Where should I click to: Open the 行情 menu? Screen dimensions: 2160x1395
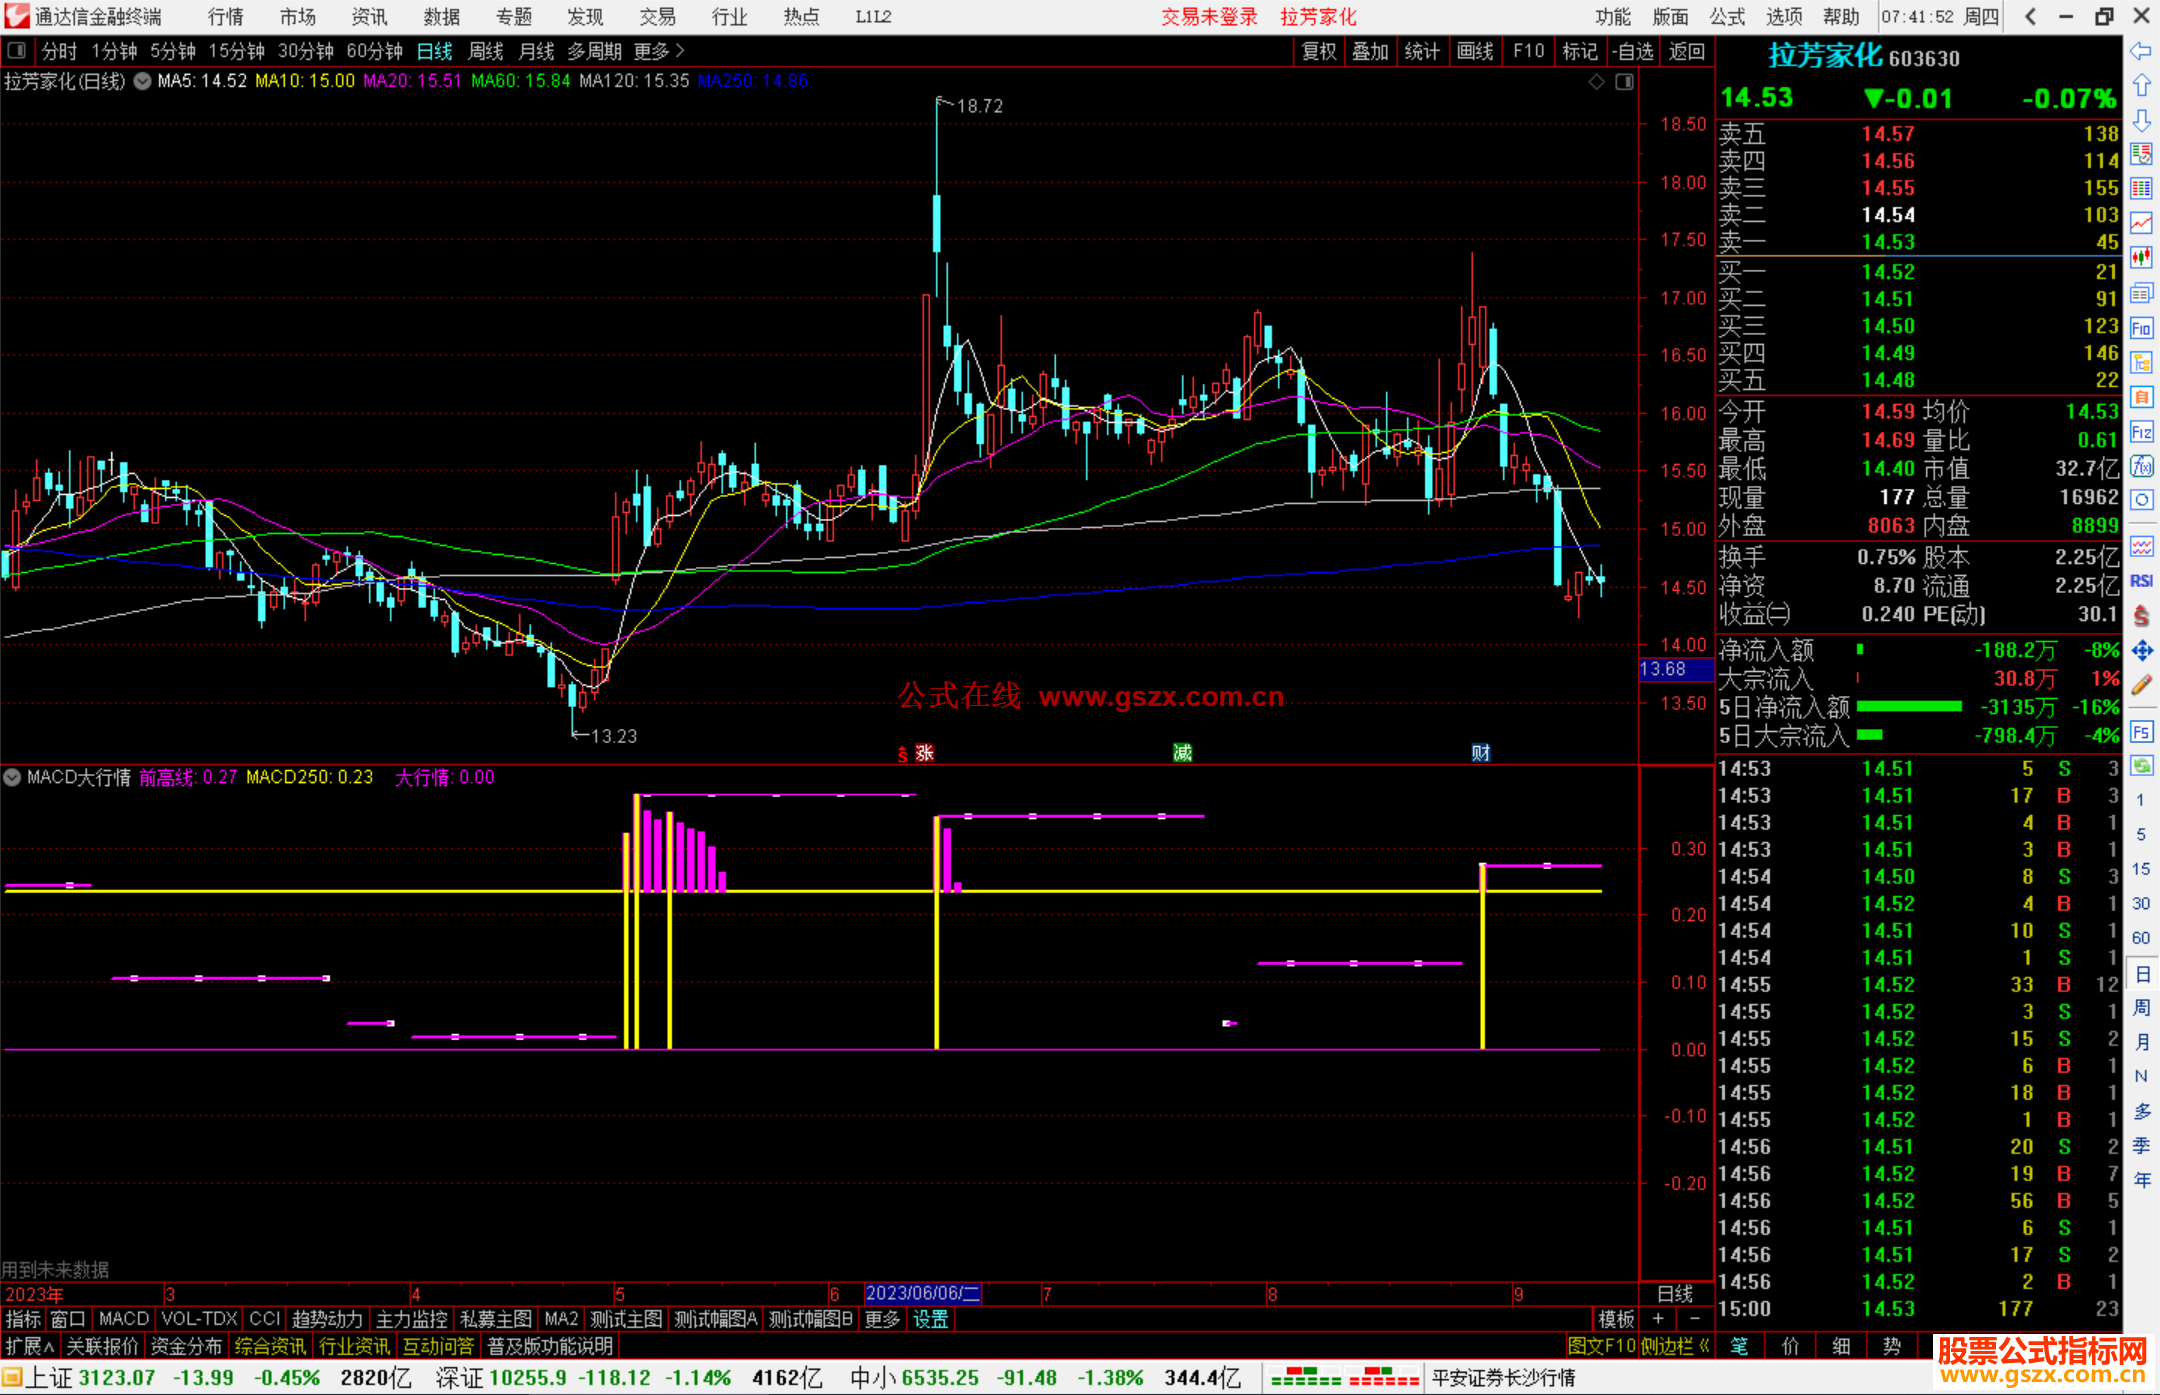tap(226, 16)
